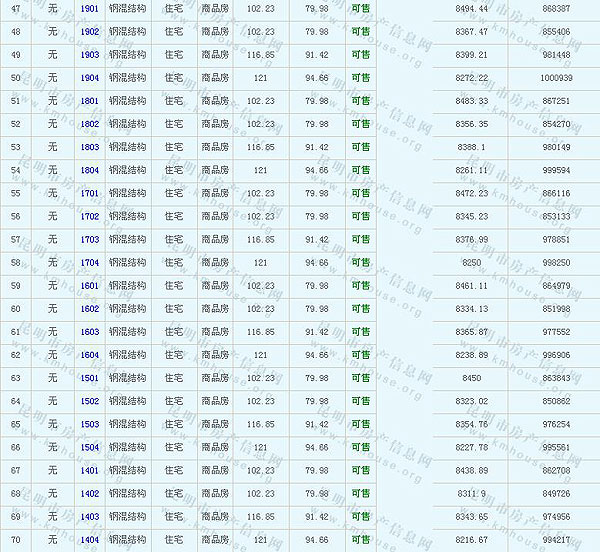This screenshot has height=552, width=600.
Task: Click room 1703 link
Action: click(90, 239)
